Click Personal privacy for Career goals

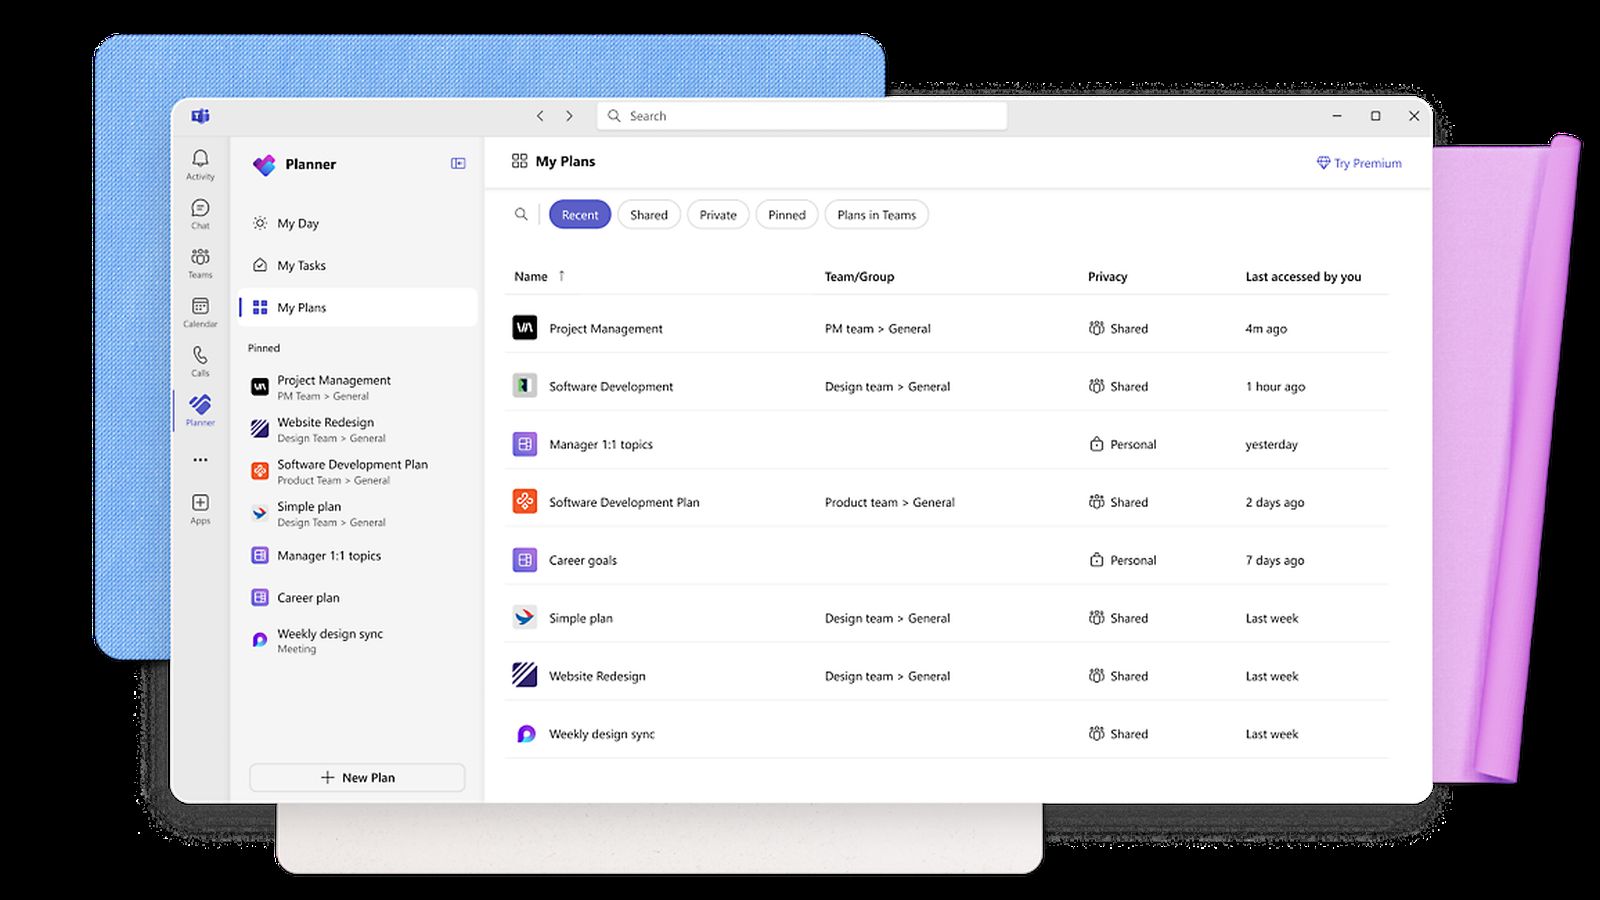click(x=1122, y=561)
